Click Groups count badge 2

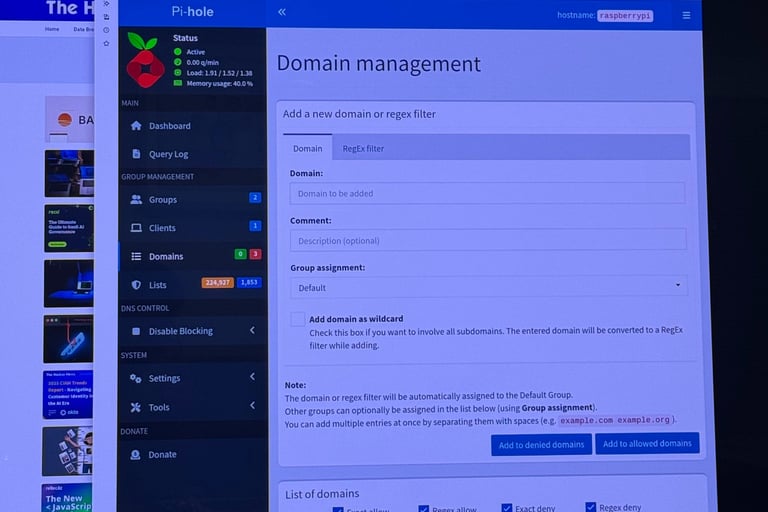[255, 197]
